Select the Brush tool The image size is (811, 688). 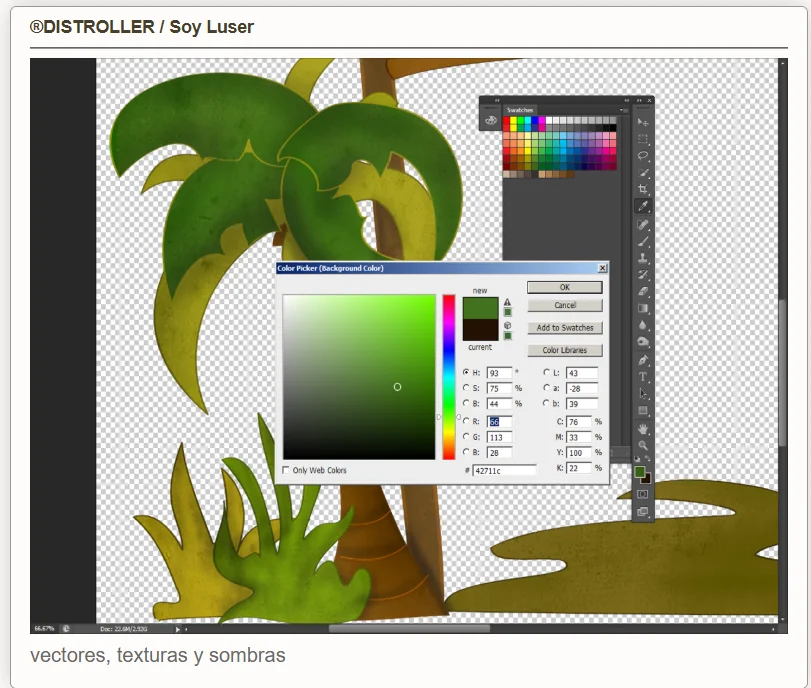[643, 241]
